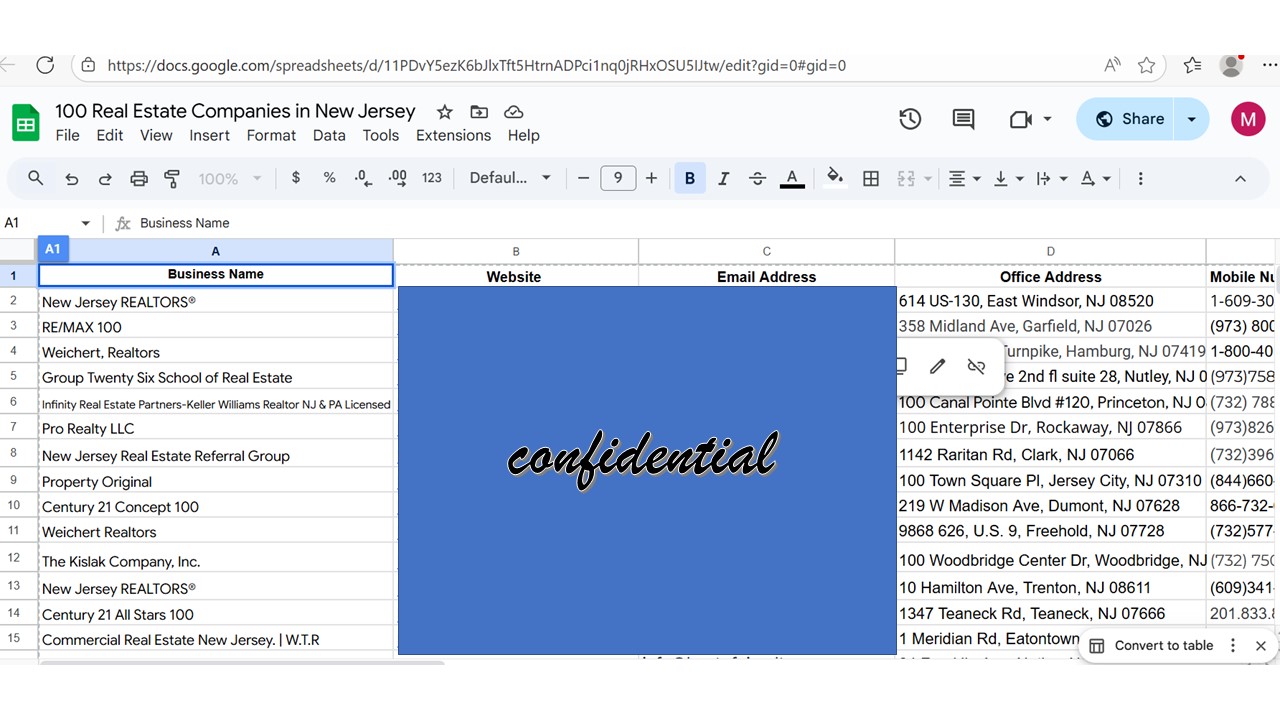Open the Default font dropdown

(x=510, y=178)
